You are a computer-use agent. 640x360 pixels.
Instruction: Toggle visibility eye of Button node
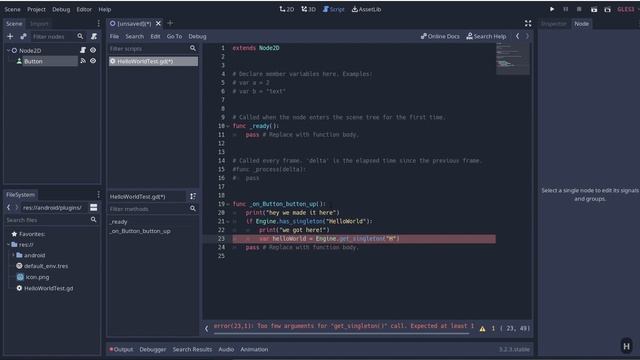[93, 61]
